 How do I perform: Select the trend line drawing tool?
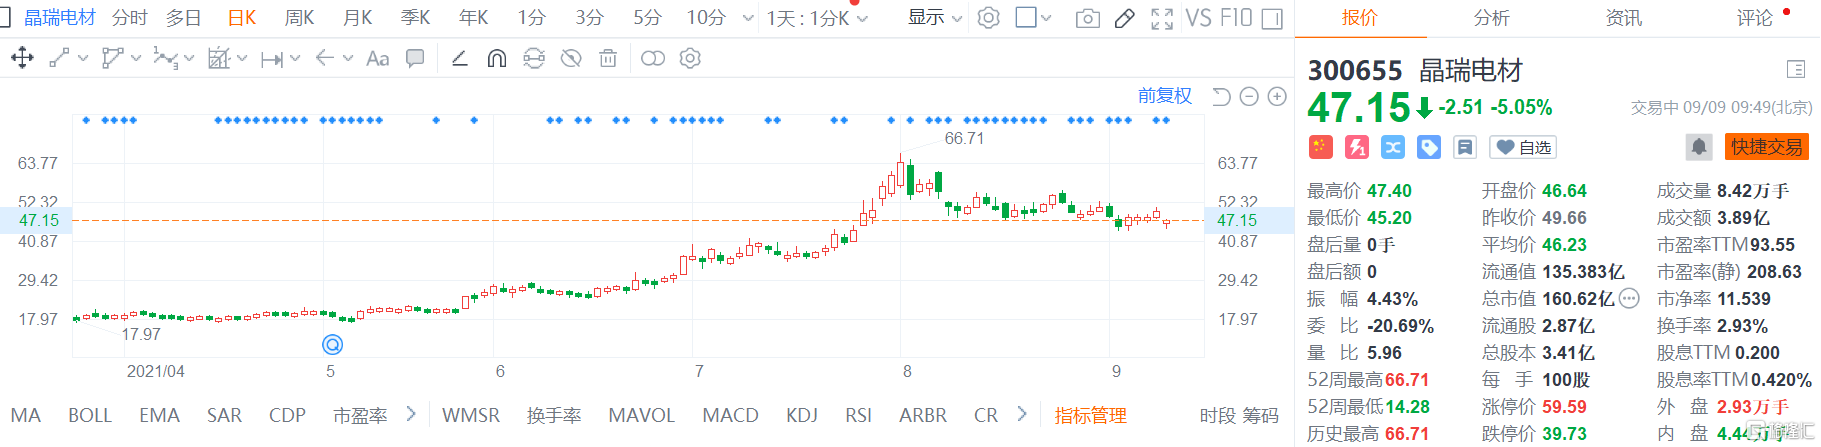[59, 58]
